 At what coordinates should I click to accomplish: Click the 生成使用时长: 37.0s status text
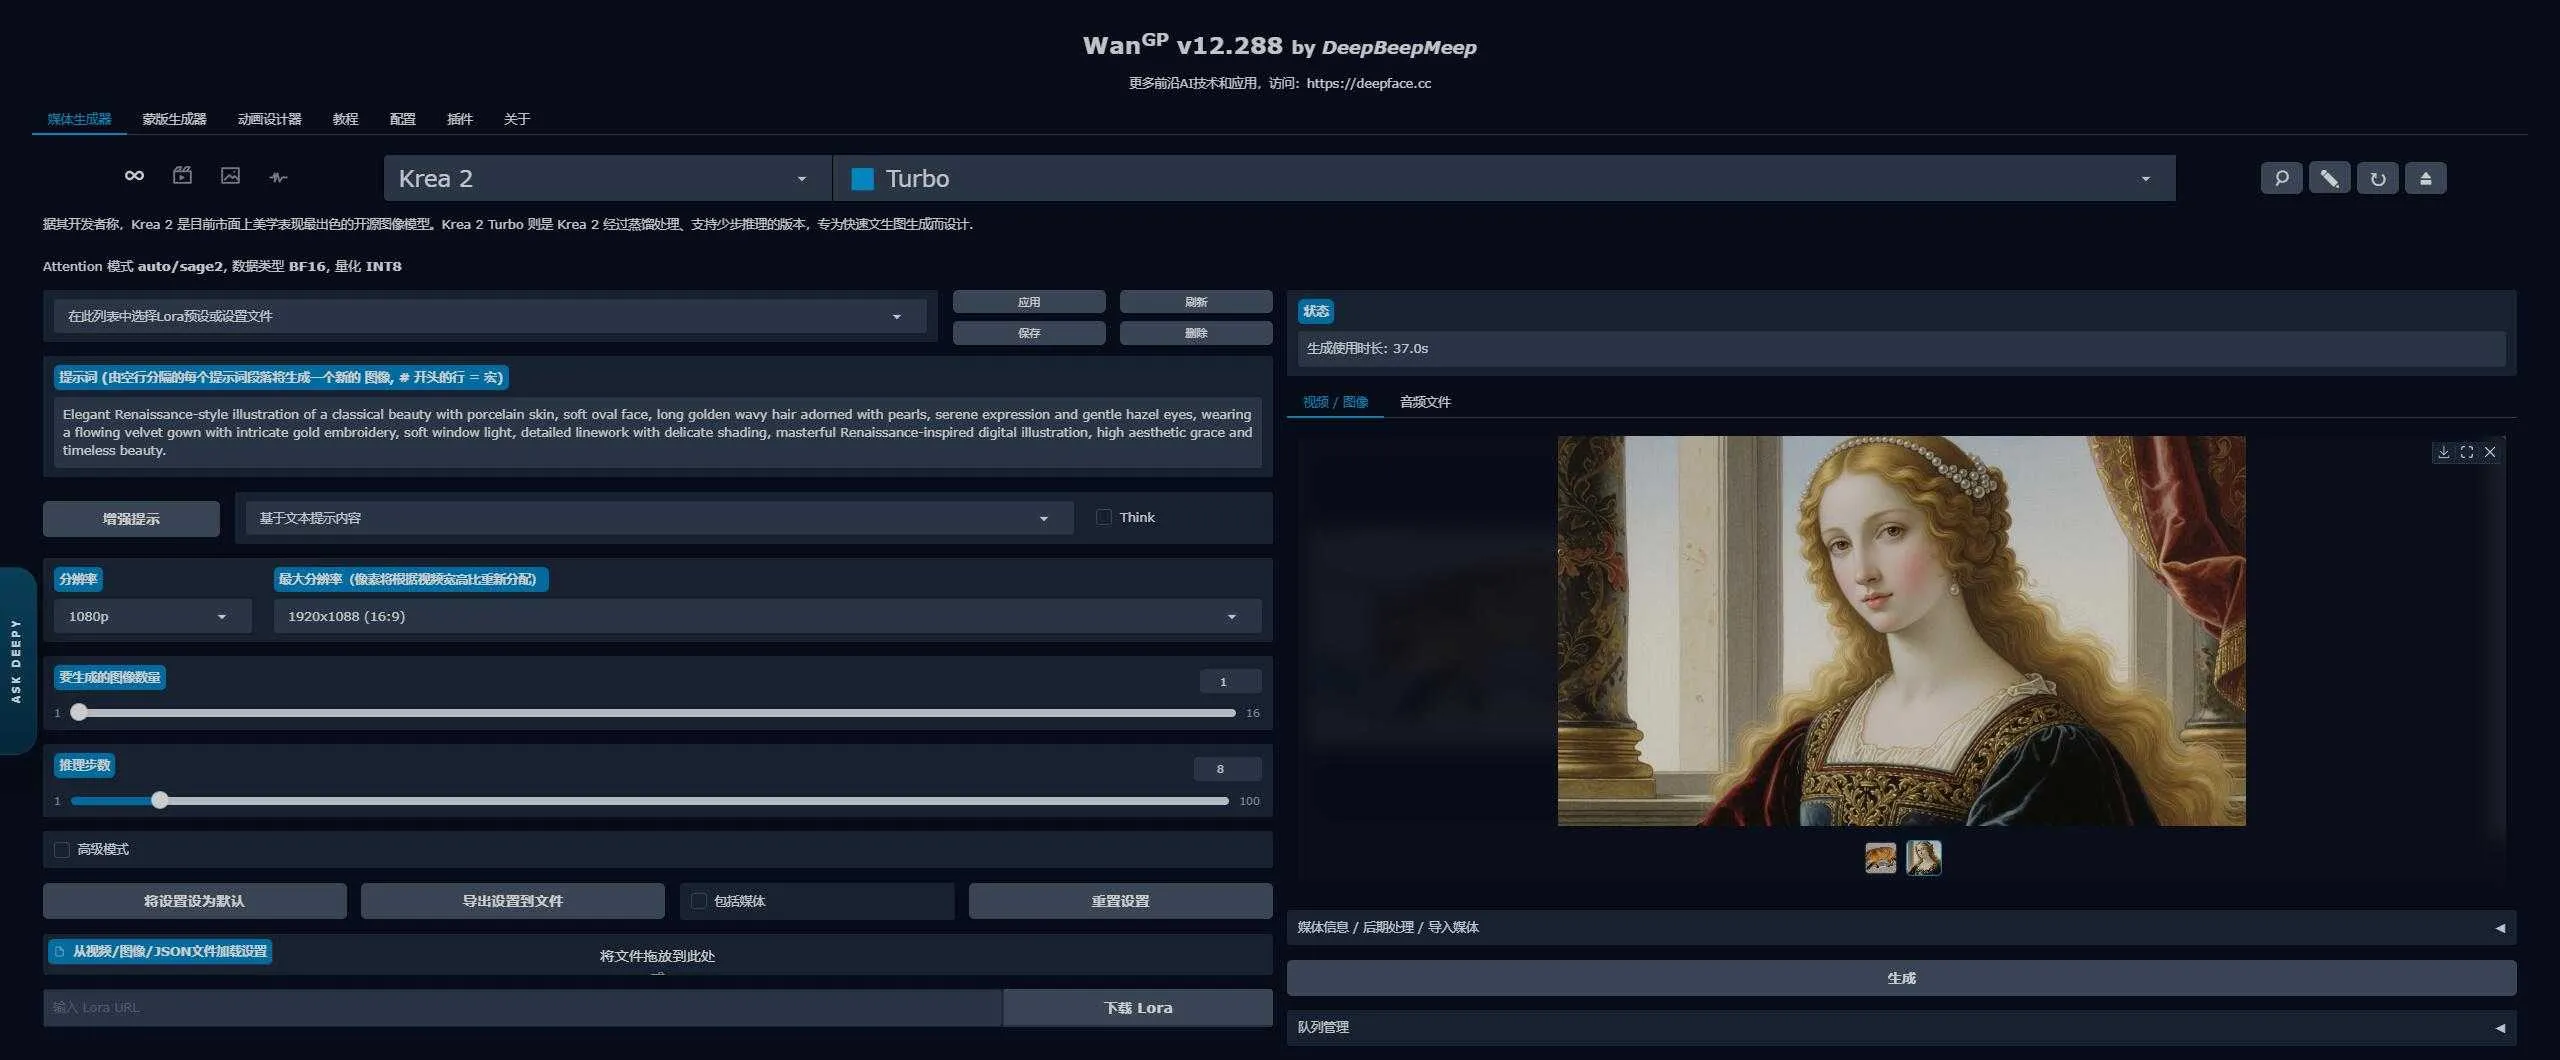click(x=1367, y=349)
